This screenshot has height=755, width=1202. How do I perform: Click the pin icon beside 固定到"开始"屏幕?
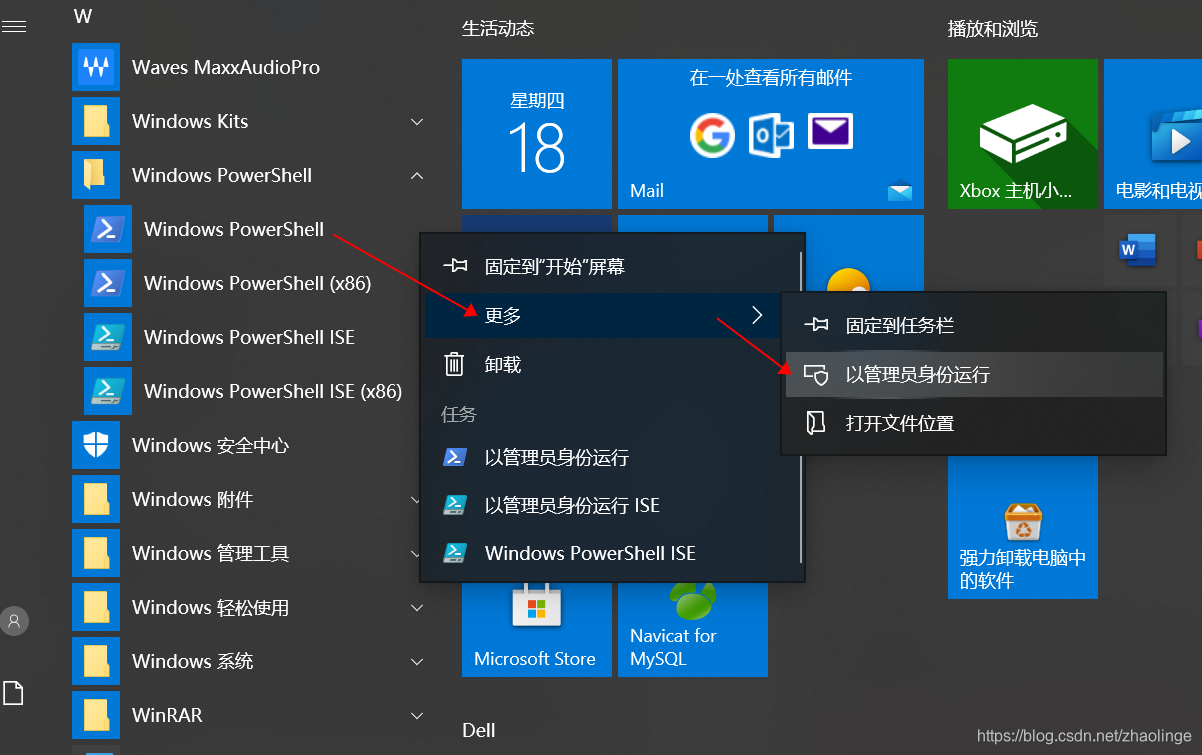455,266
